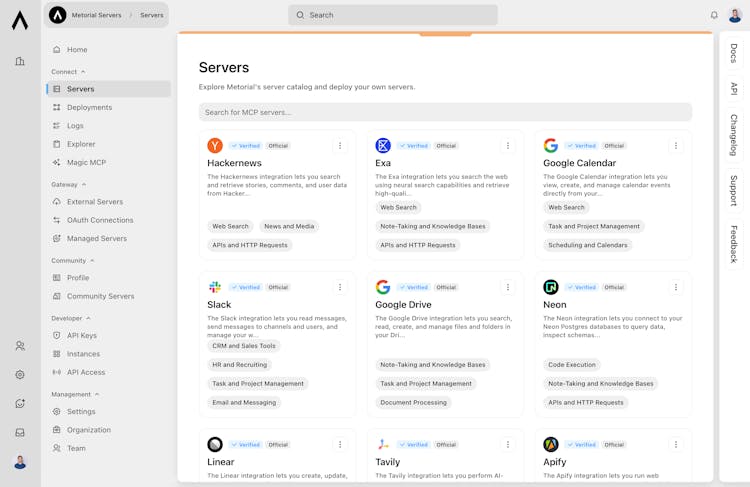Click the Google Drive logo icon
Screen dimensions: 750x487
pos(383,287)
